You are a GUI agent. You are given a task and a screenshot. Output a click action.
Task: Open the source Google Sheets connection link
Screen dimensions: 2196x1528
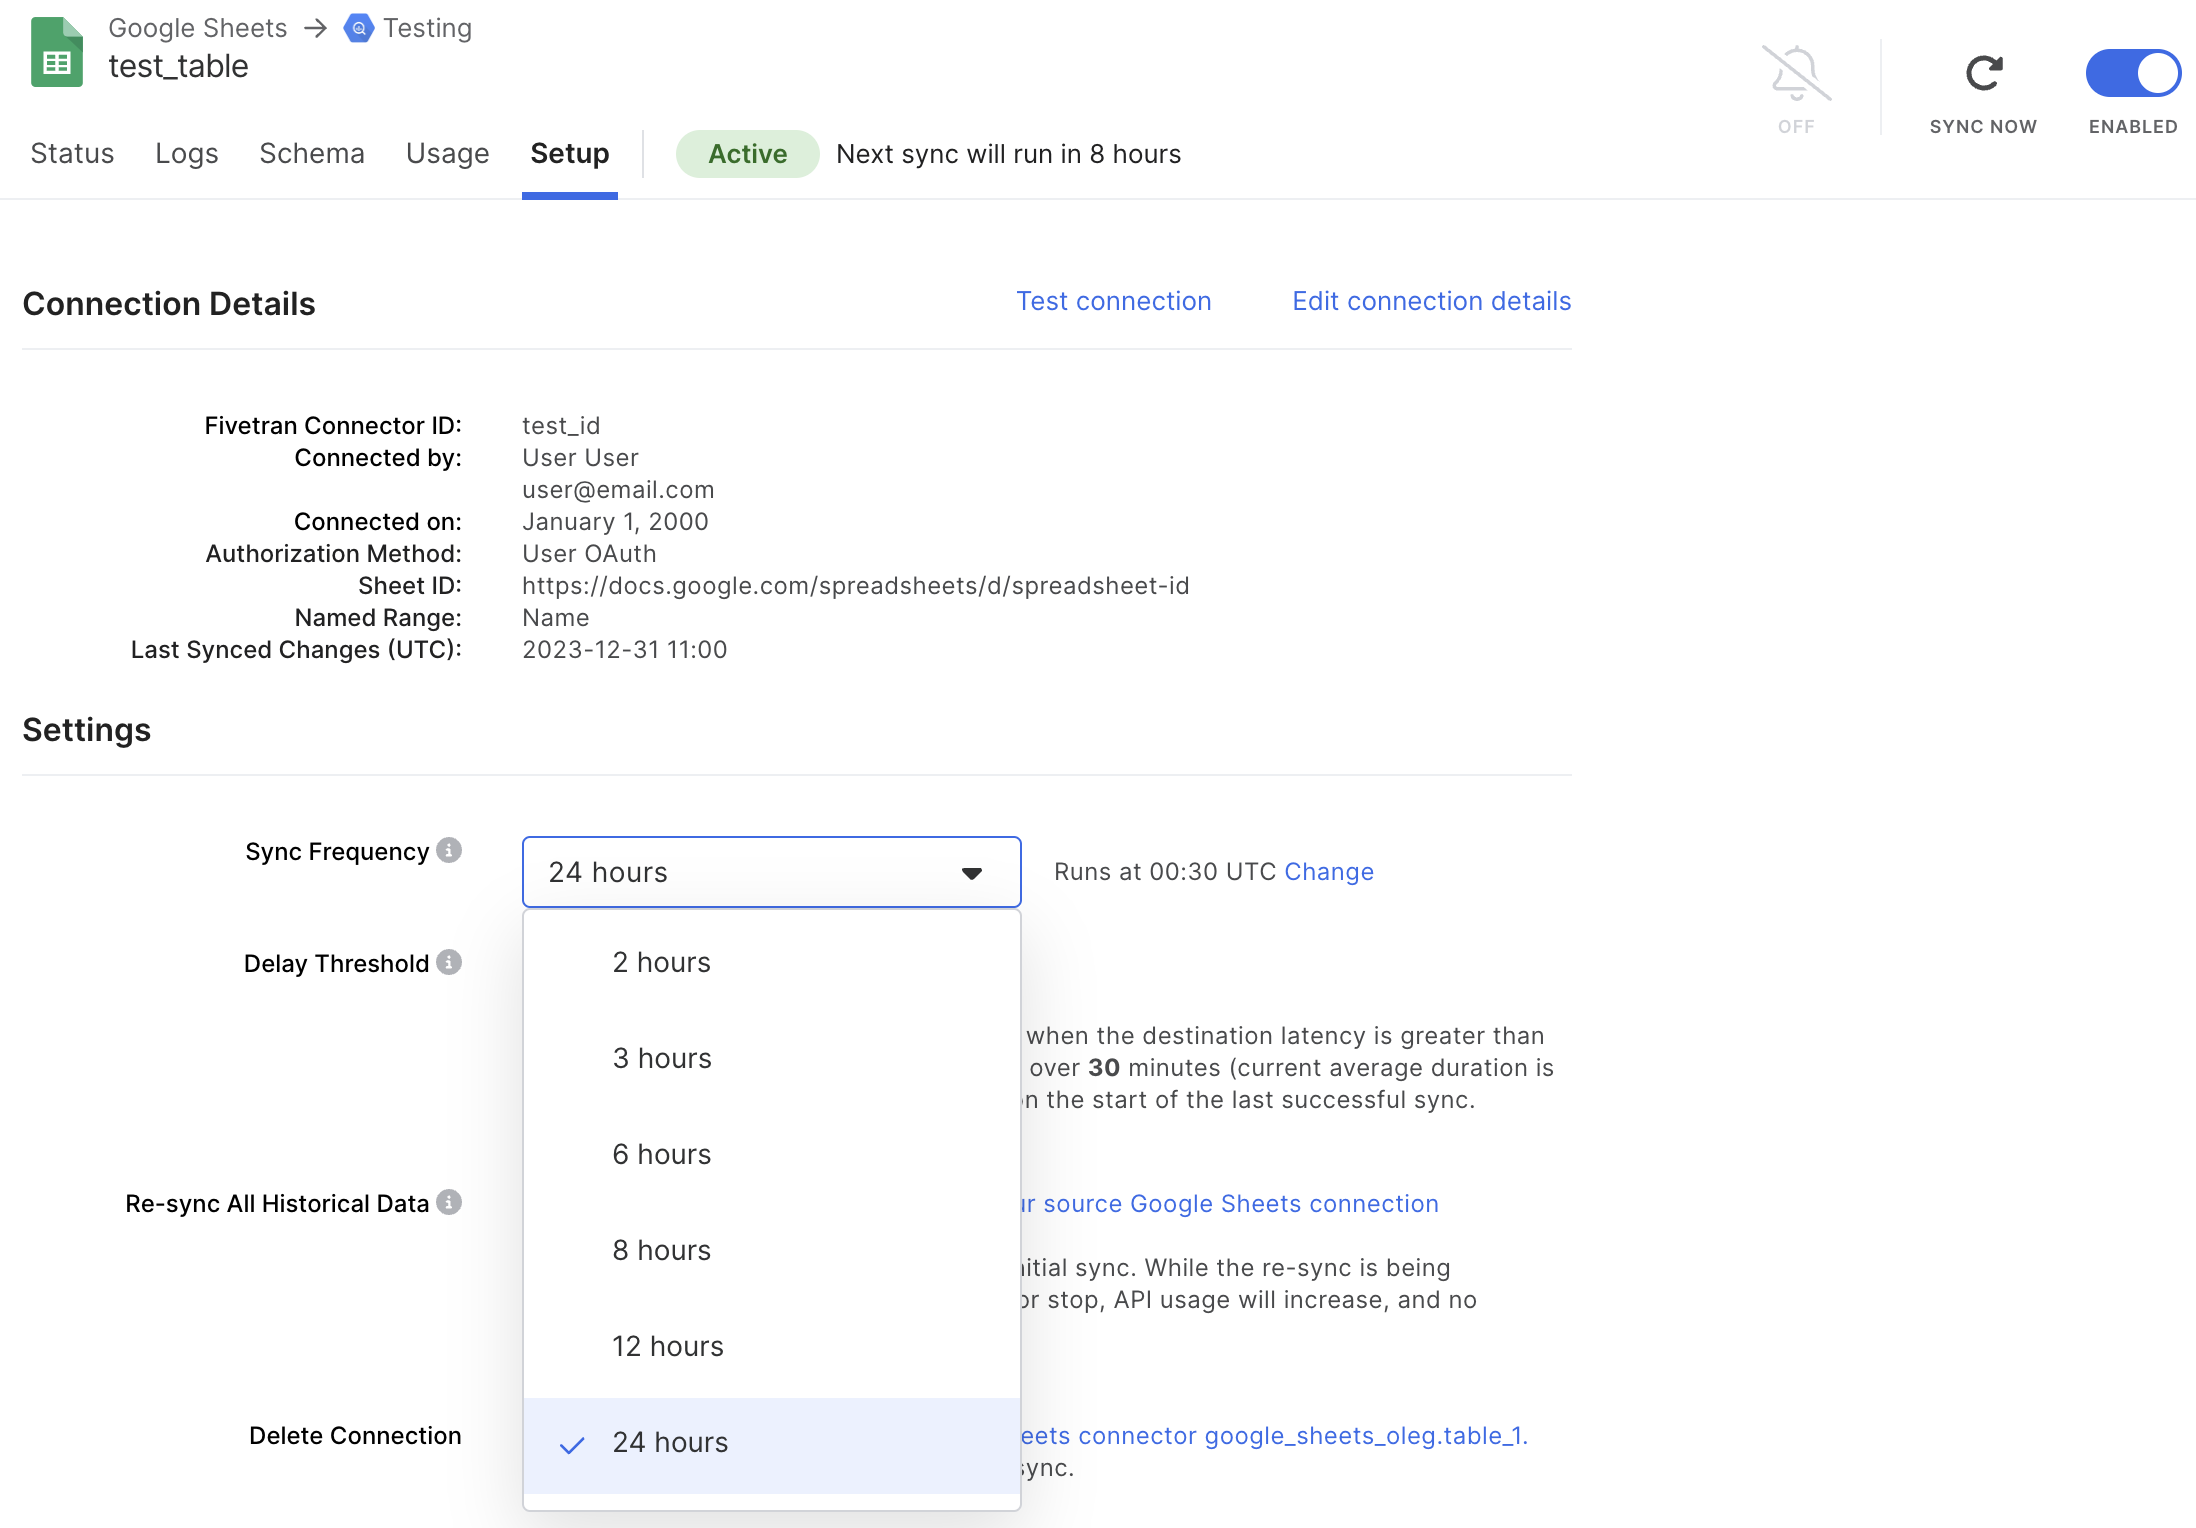click(x=1230, y=1203)
